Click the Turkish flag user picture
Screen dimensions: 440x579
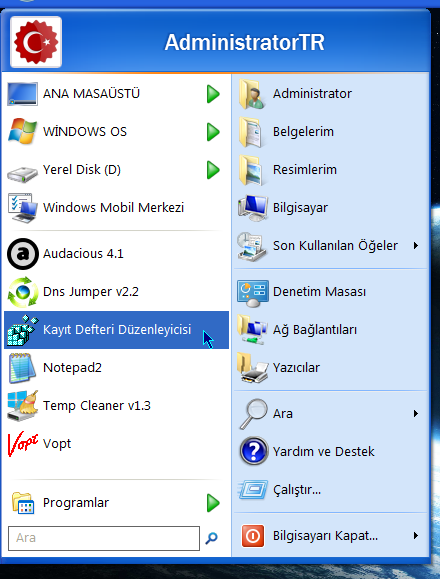click(36, 42)
